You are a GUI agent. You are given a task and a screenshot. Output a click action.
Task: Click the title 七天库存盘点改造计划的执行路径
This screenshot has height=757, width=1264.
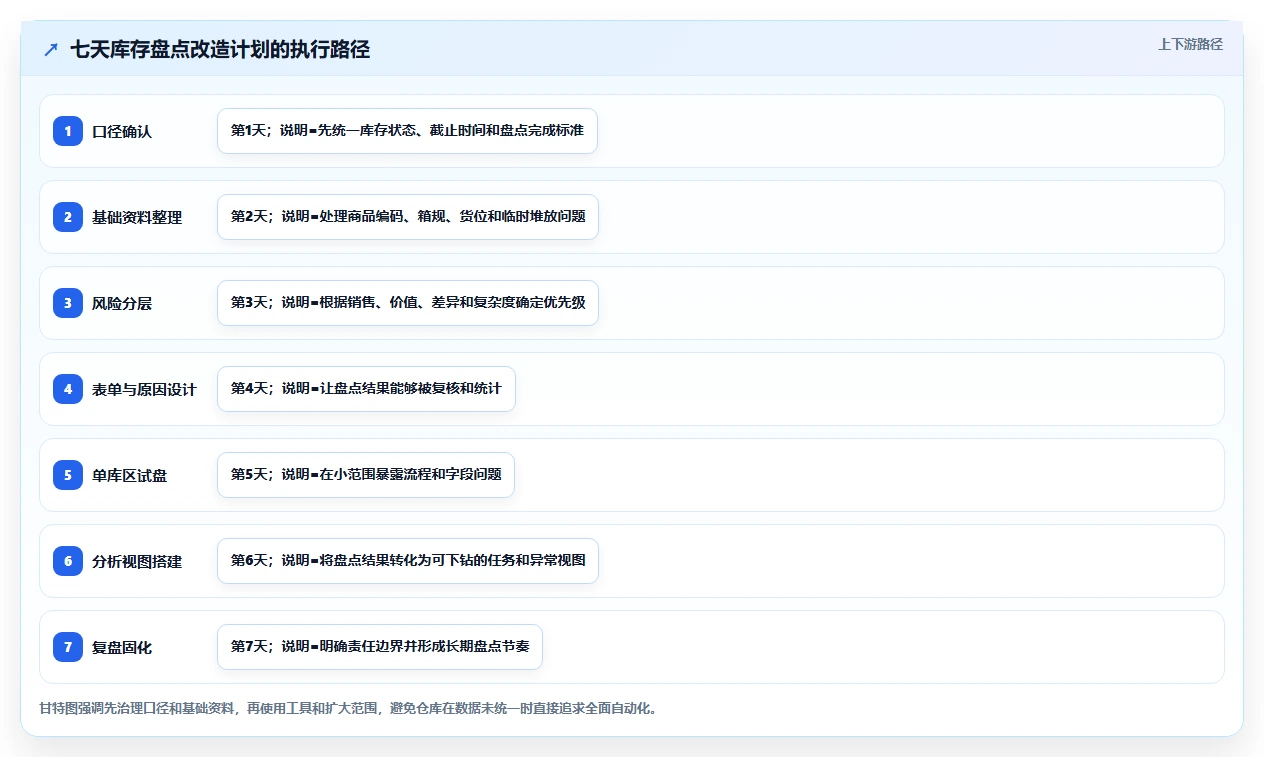(220, 50)
